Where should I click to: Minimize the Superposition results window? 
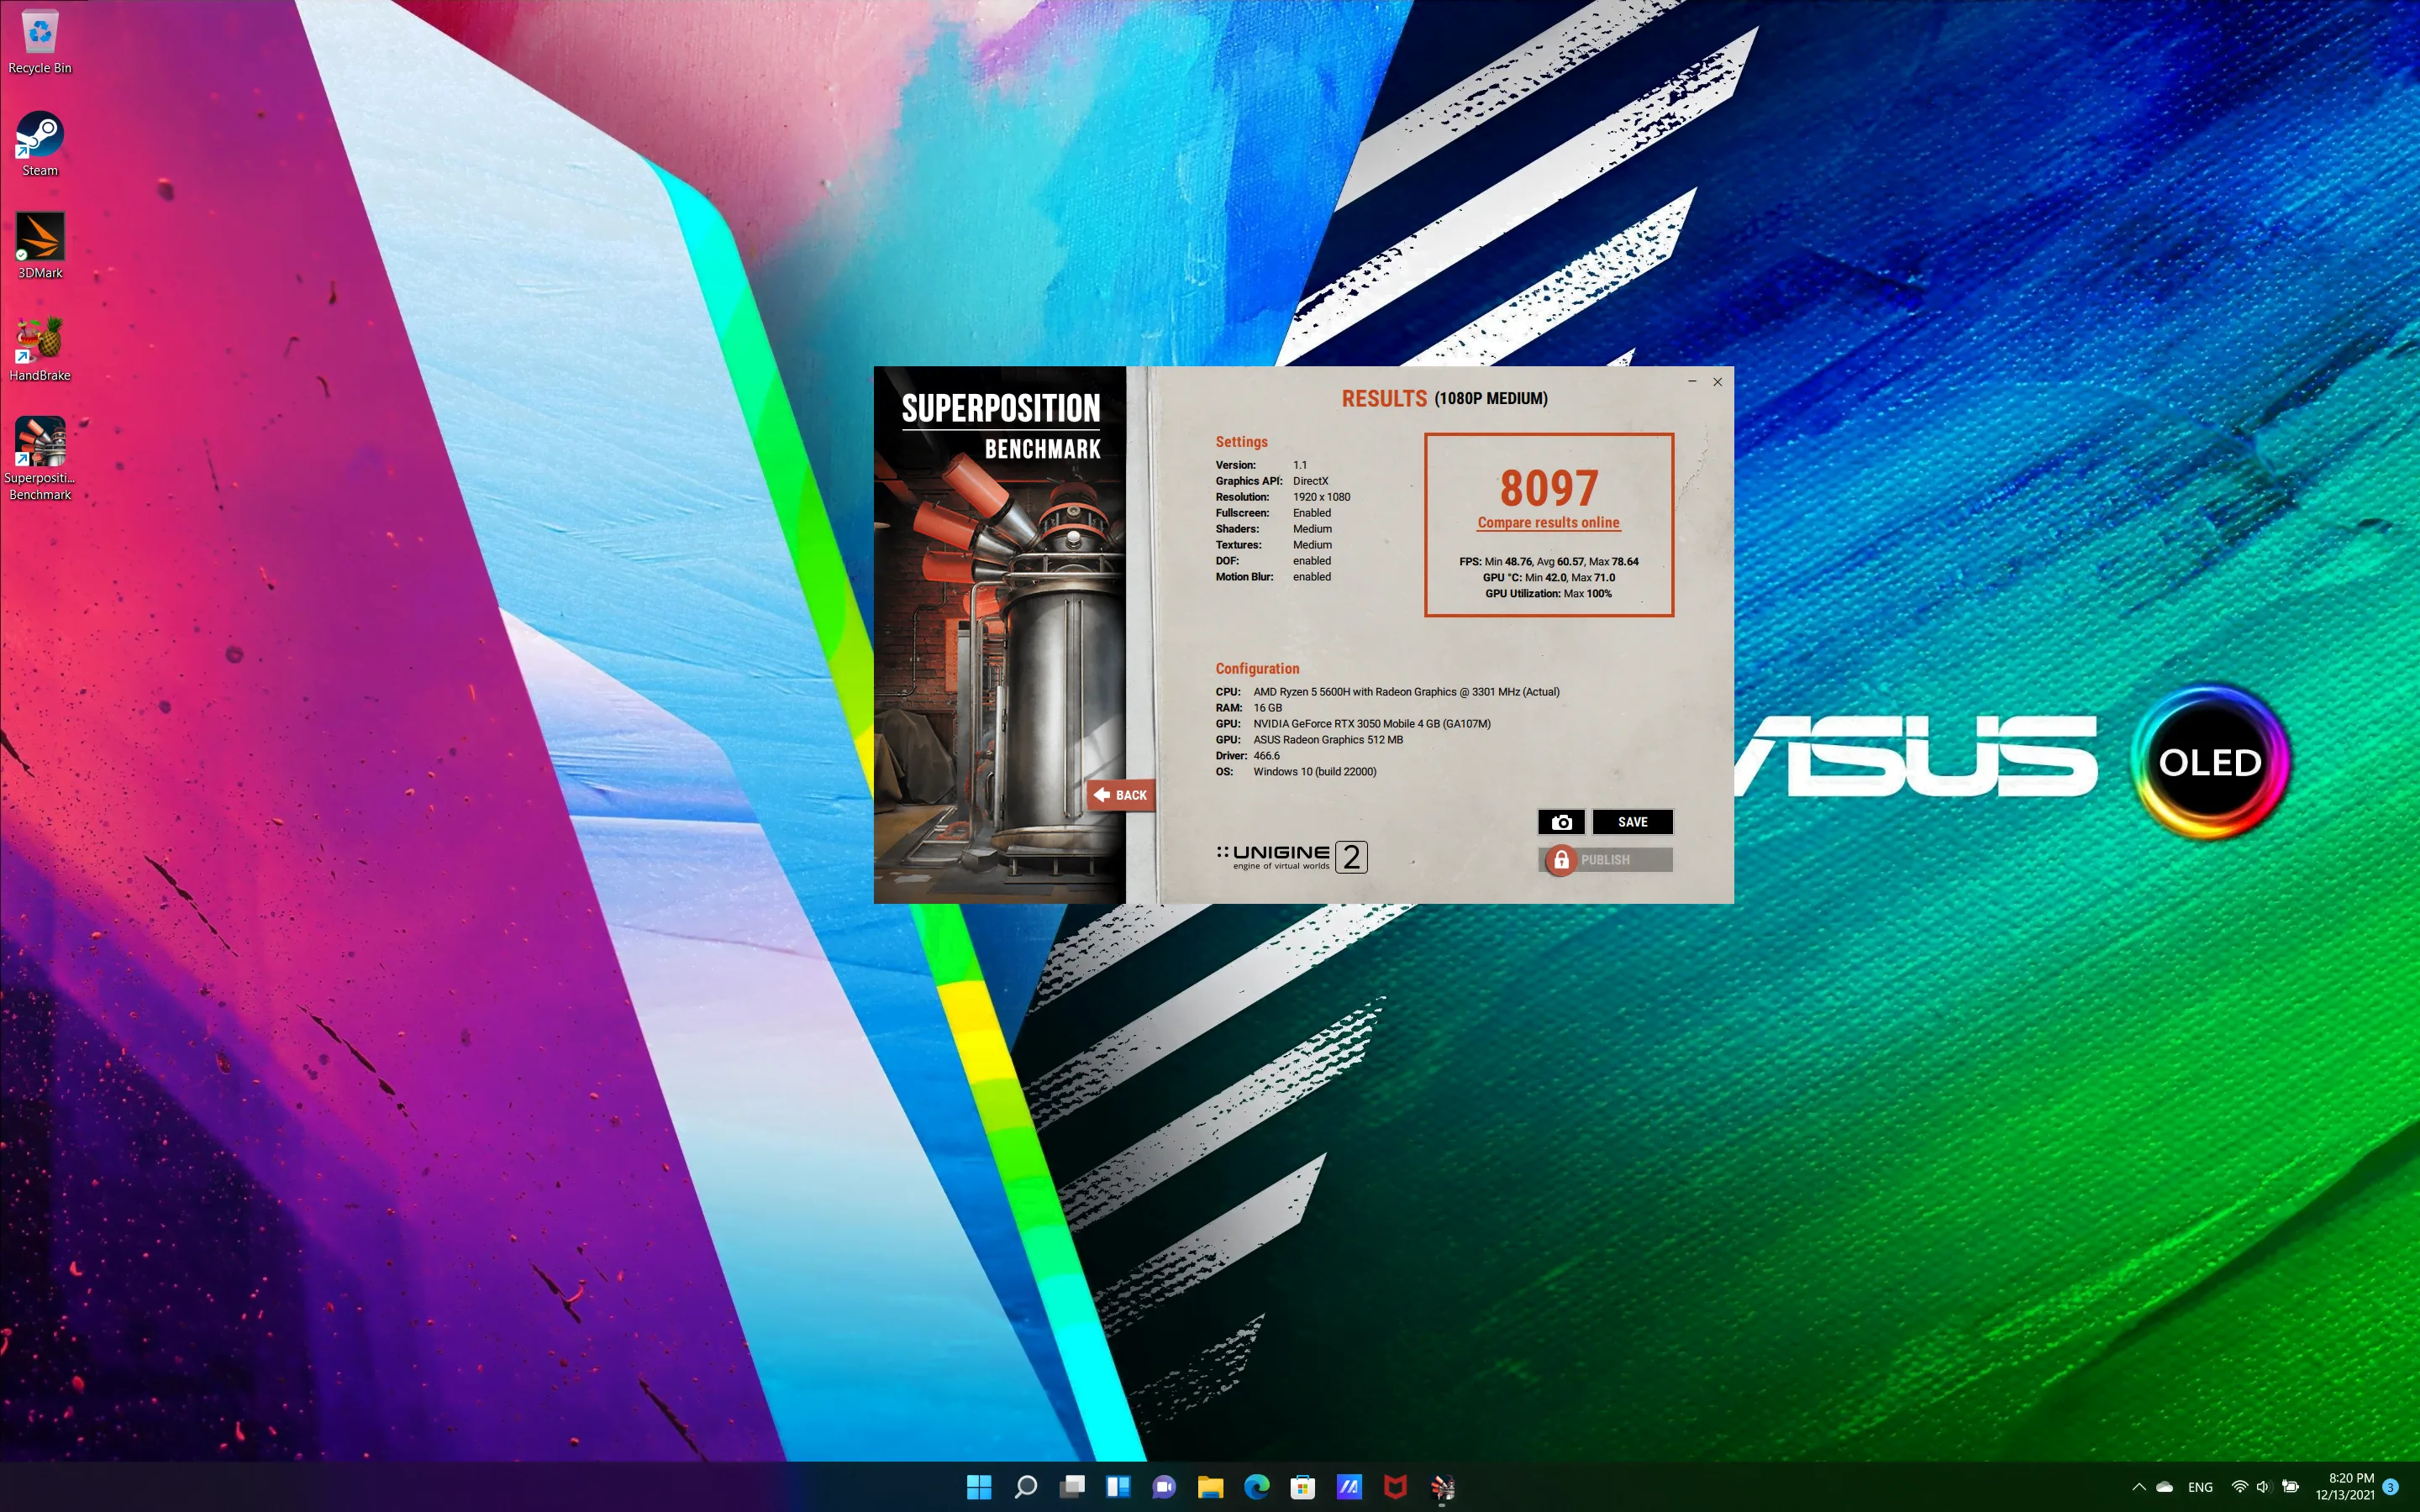tap(1692, 382)
